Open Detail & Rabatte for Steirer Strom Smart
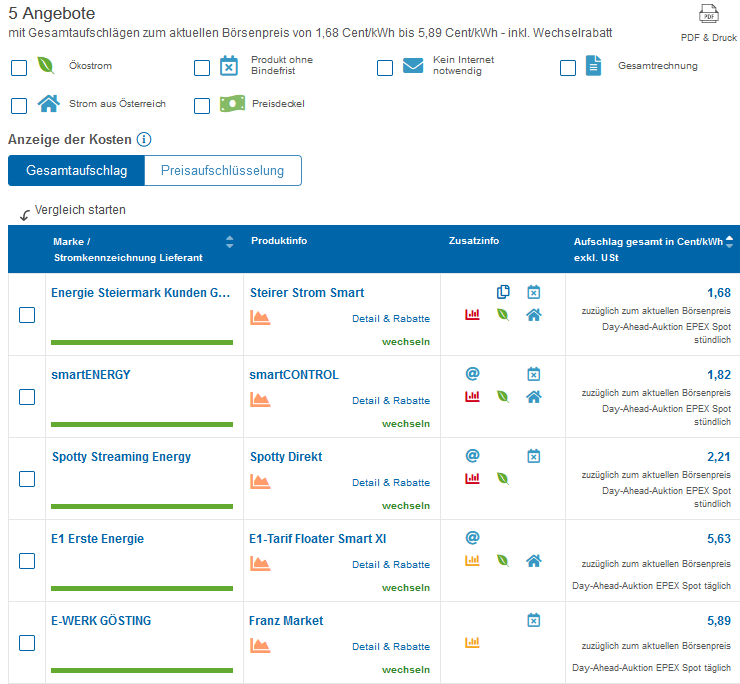Viewport: 740px width, 684px height. 391,319
